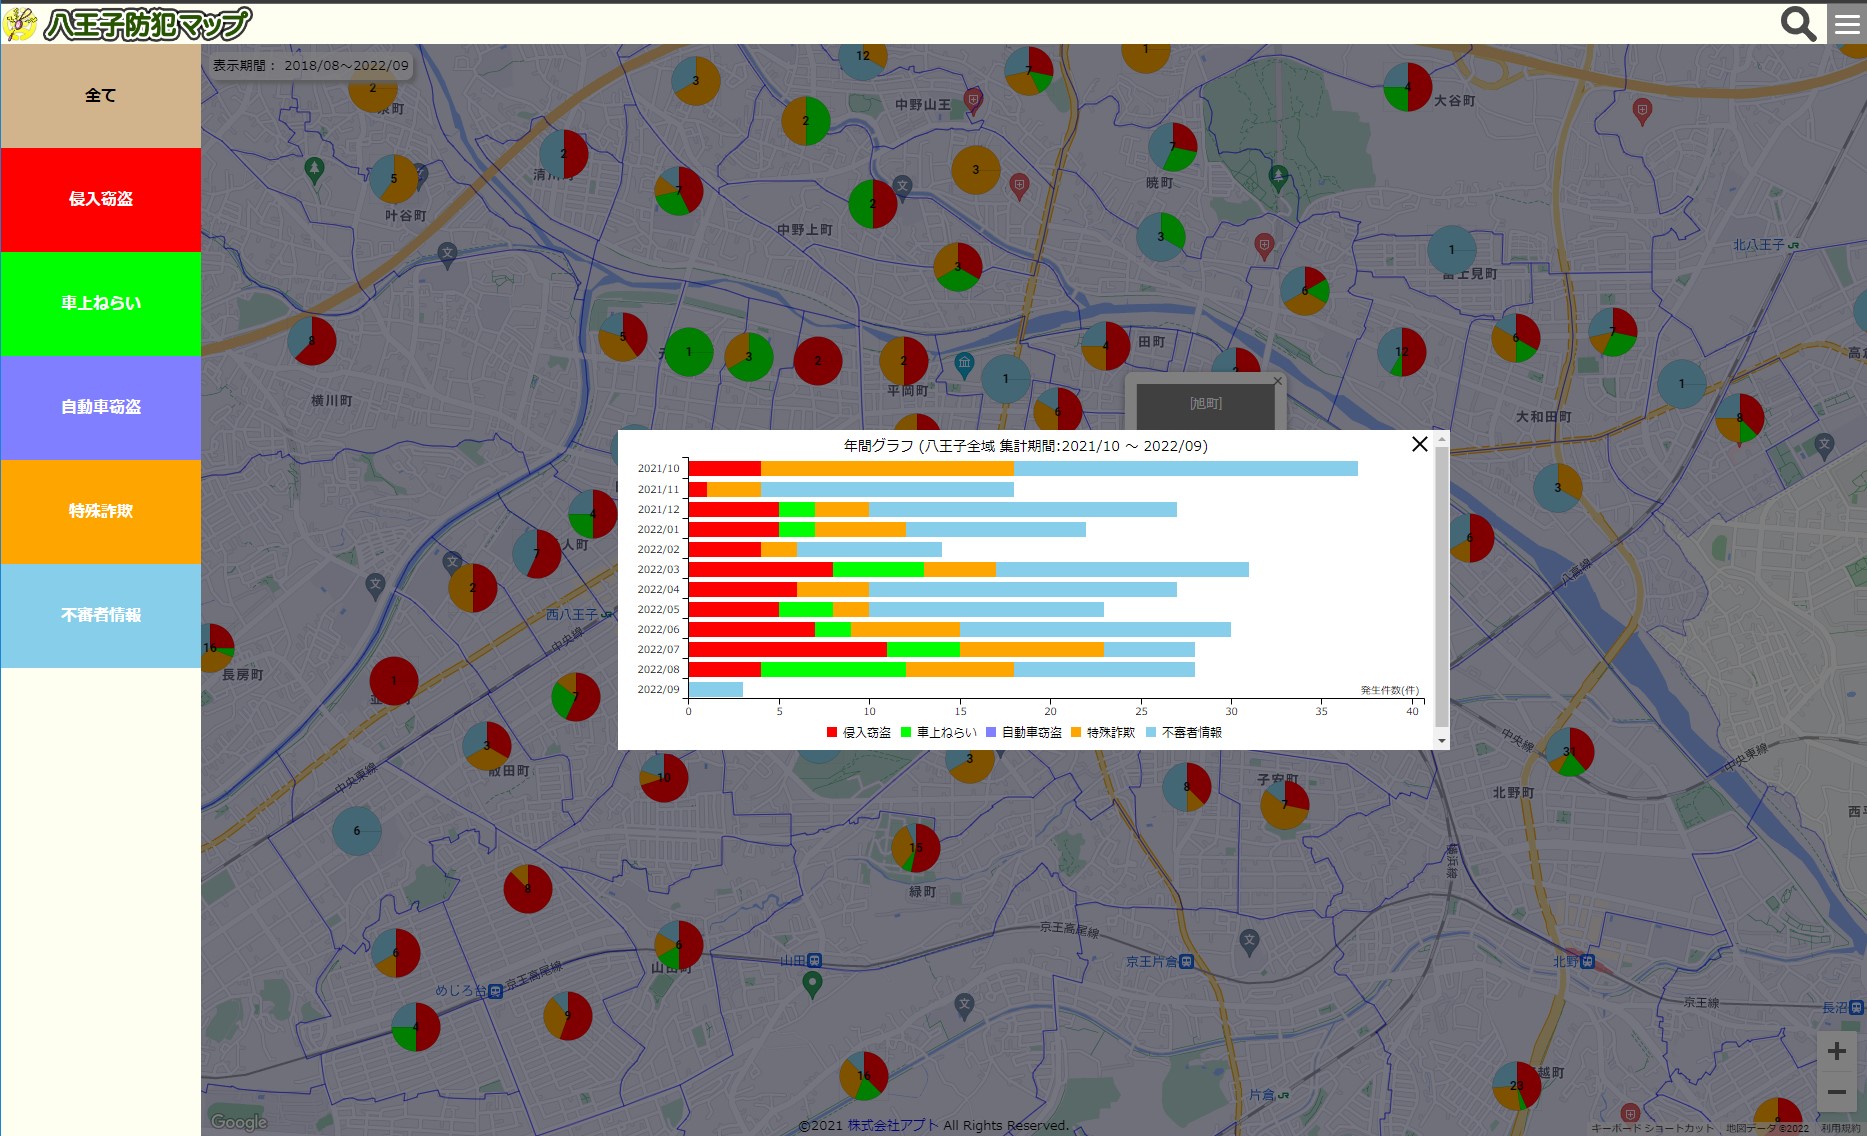Select the 不審者情報 filter
The width and height of the screenshot is (1867, 1136).
pyautogui.click(x=100, y=616)
